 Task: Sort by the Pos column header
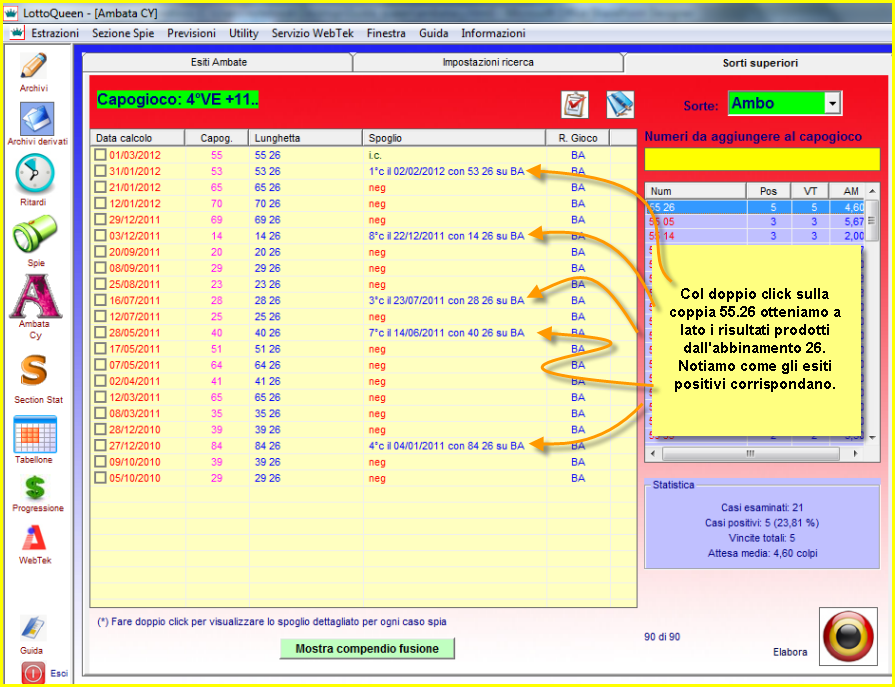[x=768, y=191]
